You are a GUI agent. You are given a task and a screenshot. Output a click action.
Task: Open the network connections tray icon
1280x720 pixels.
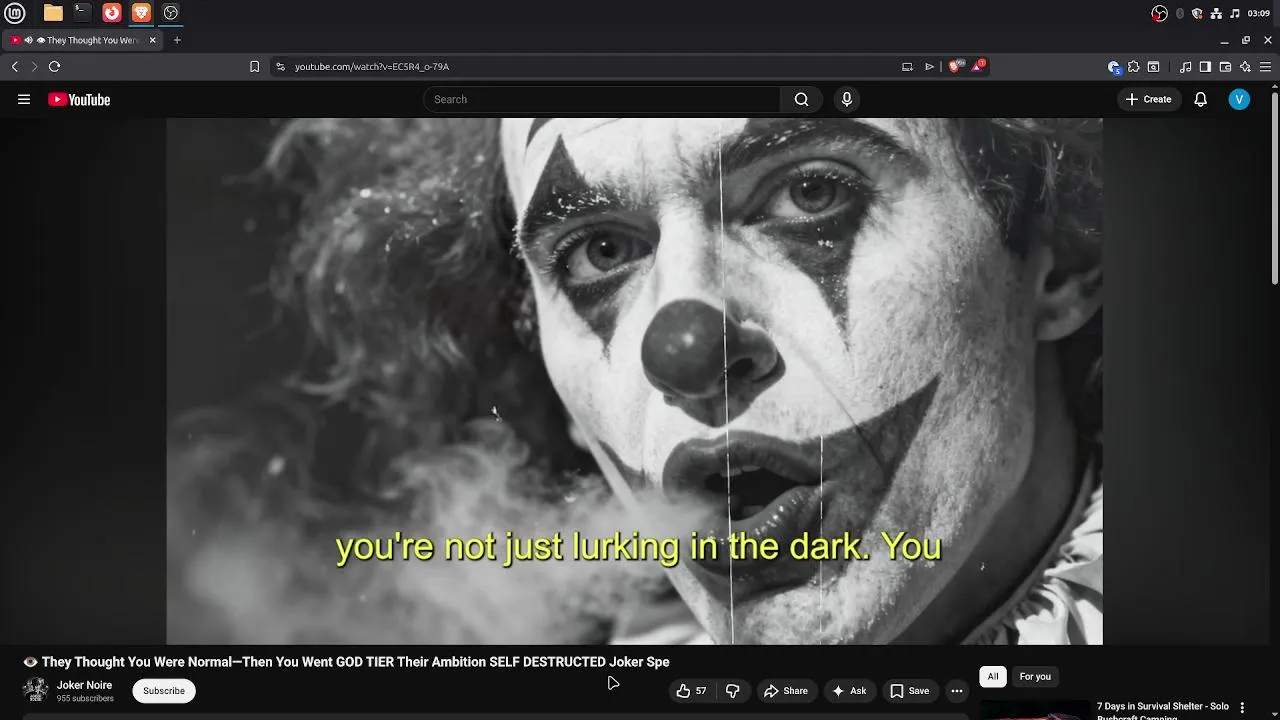point(1216,13)
